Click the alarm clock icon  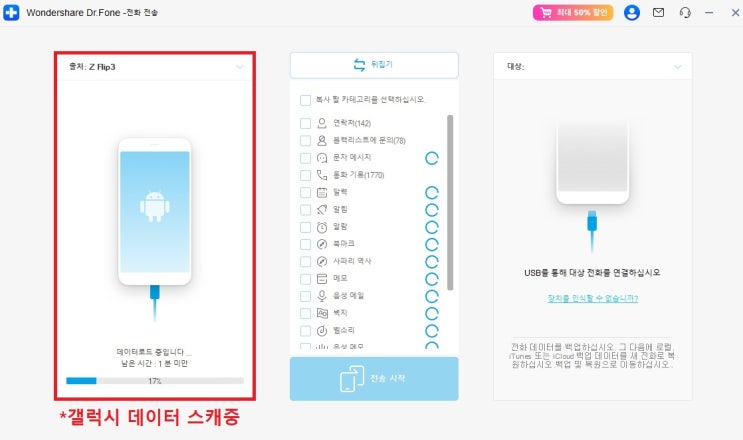[322, 227]
